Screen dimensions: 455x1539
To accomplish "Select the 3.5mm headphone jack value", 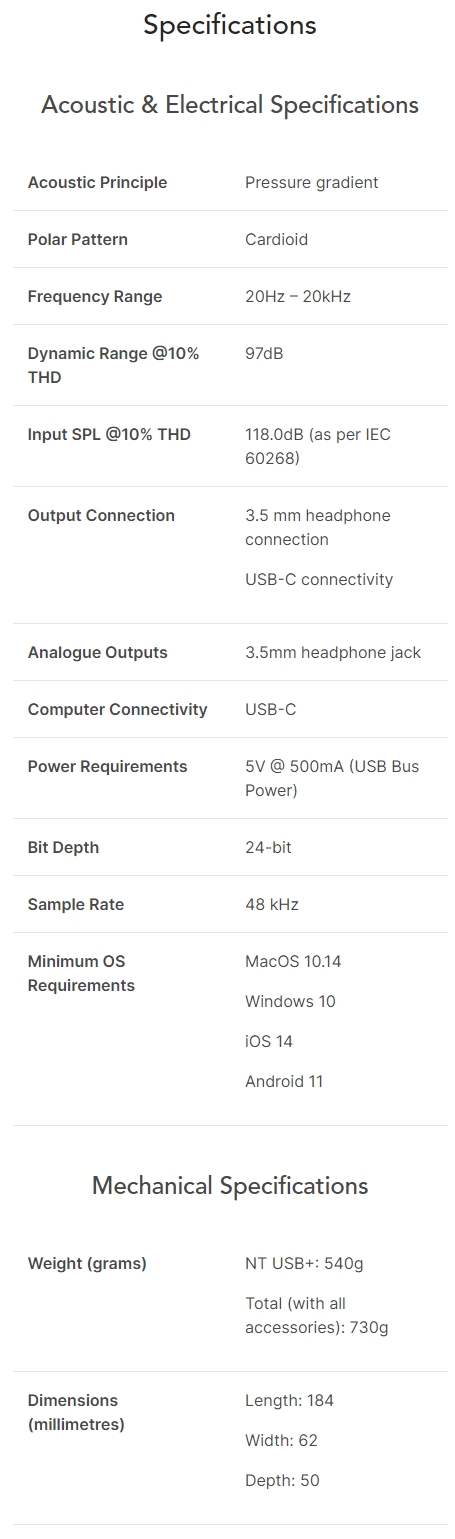I will click(x=333, y=652).
